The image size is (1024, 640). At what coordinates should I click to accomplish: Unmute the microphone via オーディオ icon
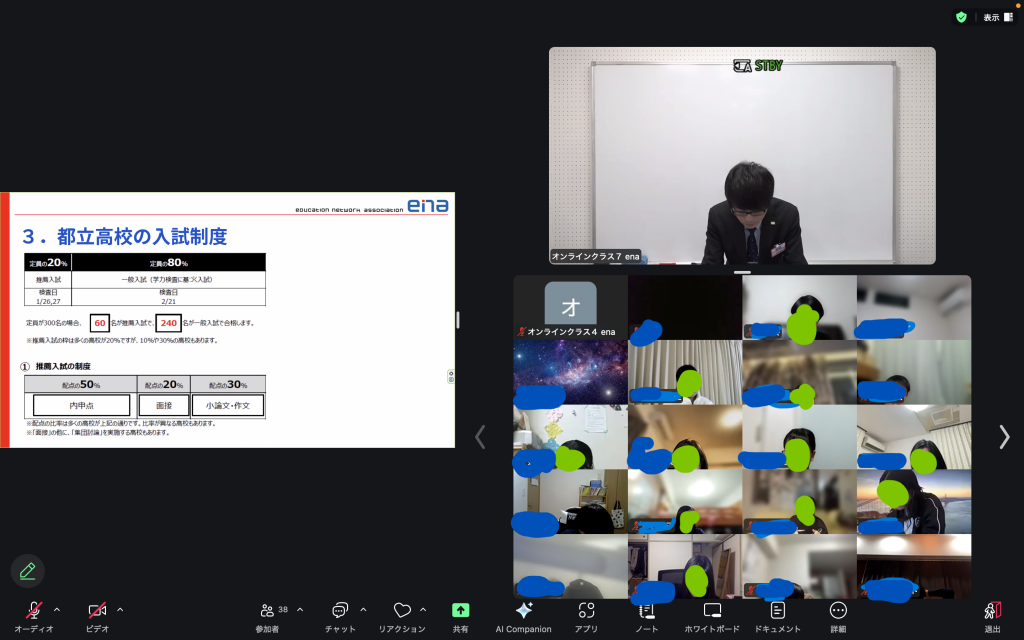(34, 611)
